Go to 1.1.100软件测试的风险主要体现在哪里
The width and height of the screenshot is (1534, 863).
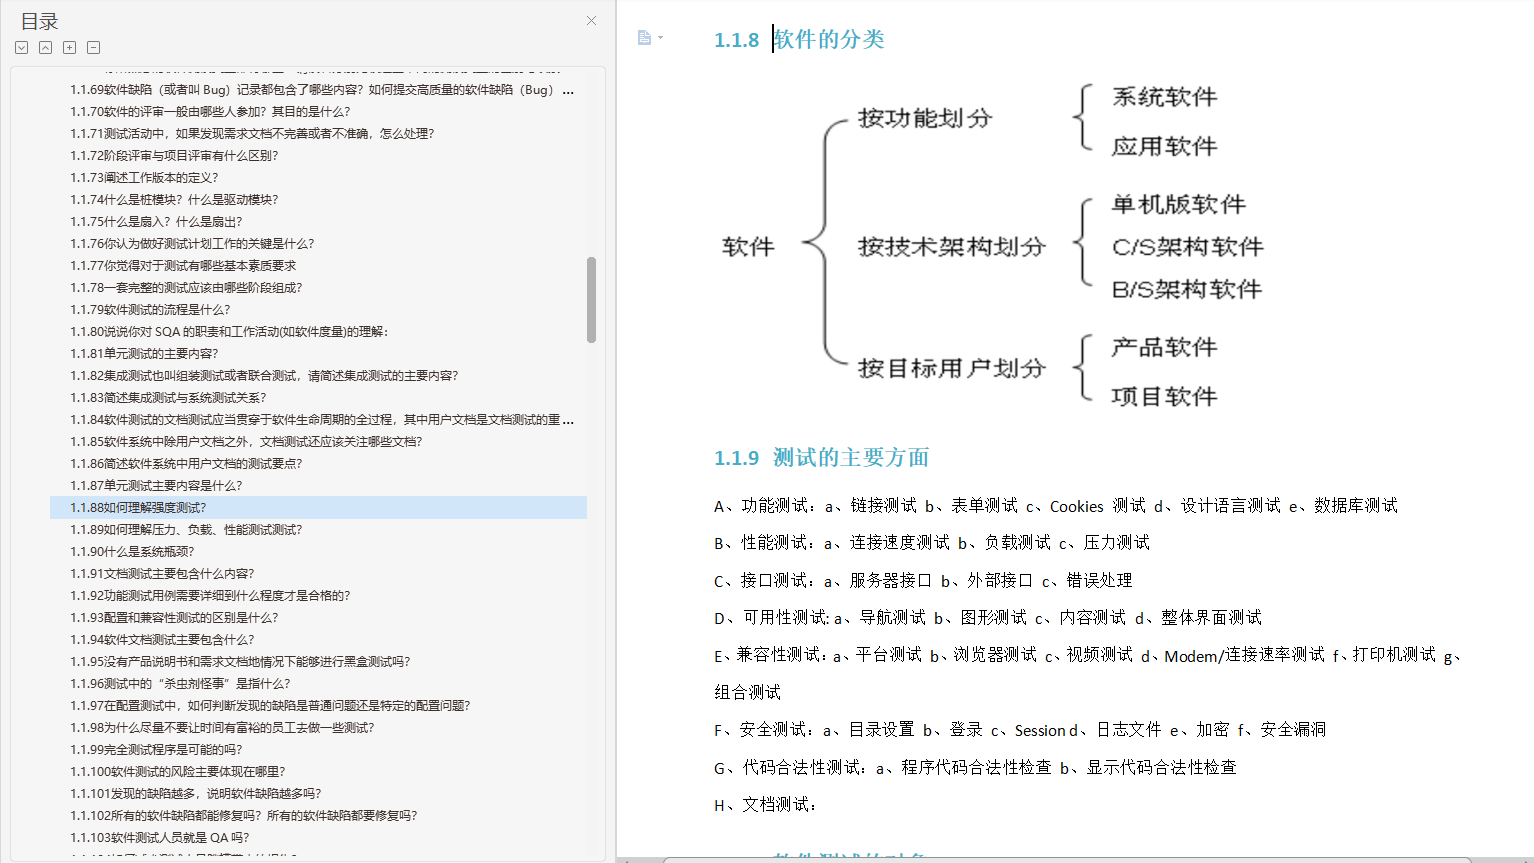pos(178,772)
